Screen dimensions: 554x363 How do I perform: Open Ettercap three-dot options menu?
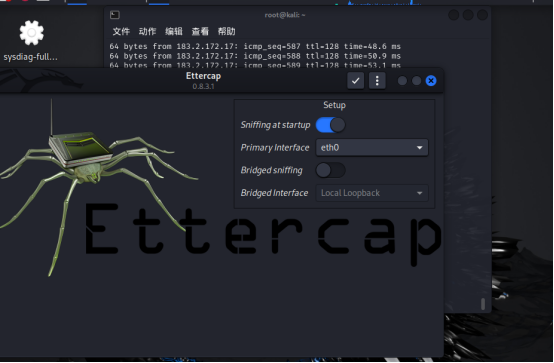tap(377, 81)
